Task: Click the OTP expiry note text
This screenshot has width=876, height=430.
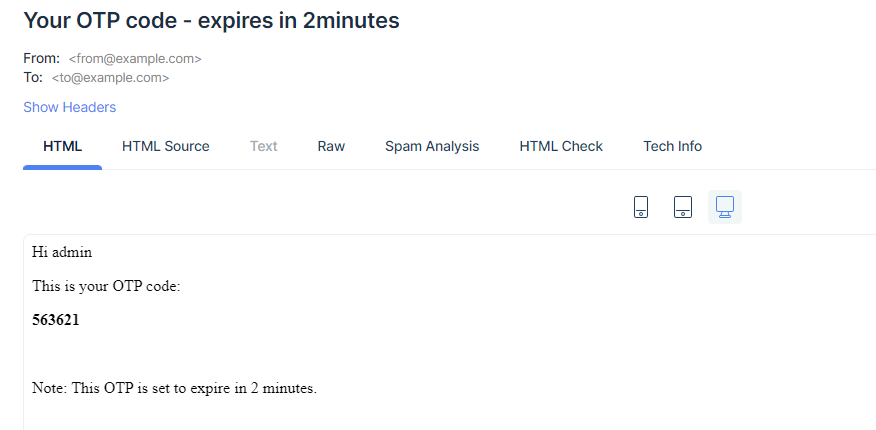Action: 174,388
